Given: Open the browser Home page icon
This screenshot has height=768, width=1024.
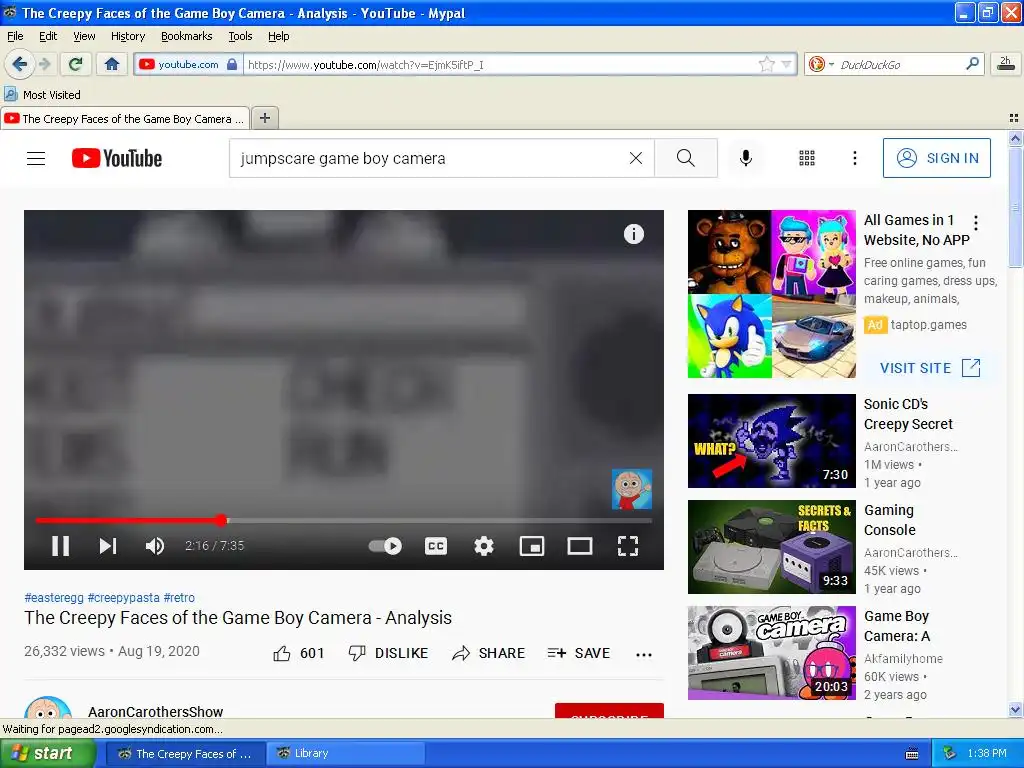Looking at the screenshot, I should pyautogui.click(x=112, y=64).
